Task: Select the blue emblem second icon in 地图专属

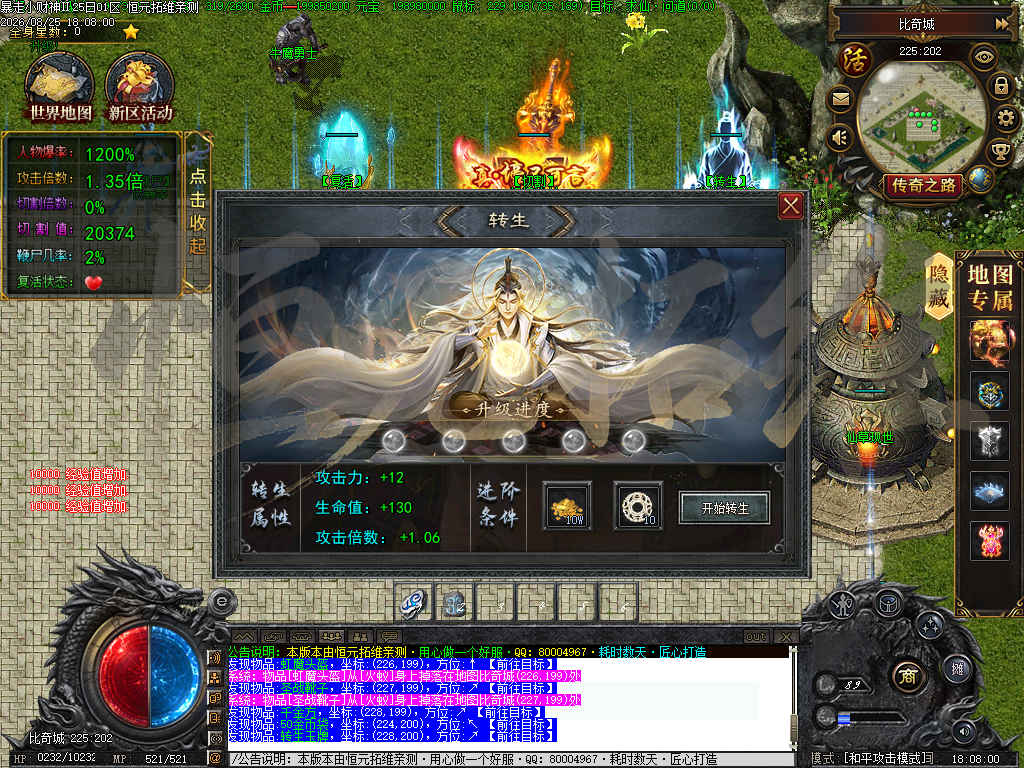Action: 989,392
